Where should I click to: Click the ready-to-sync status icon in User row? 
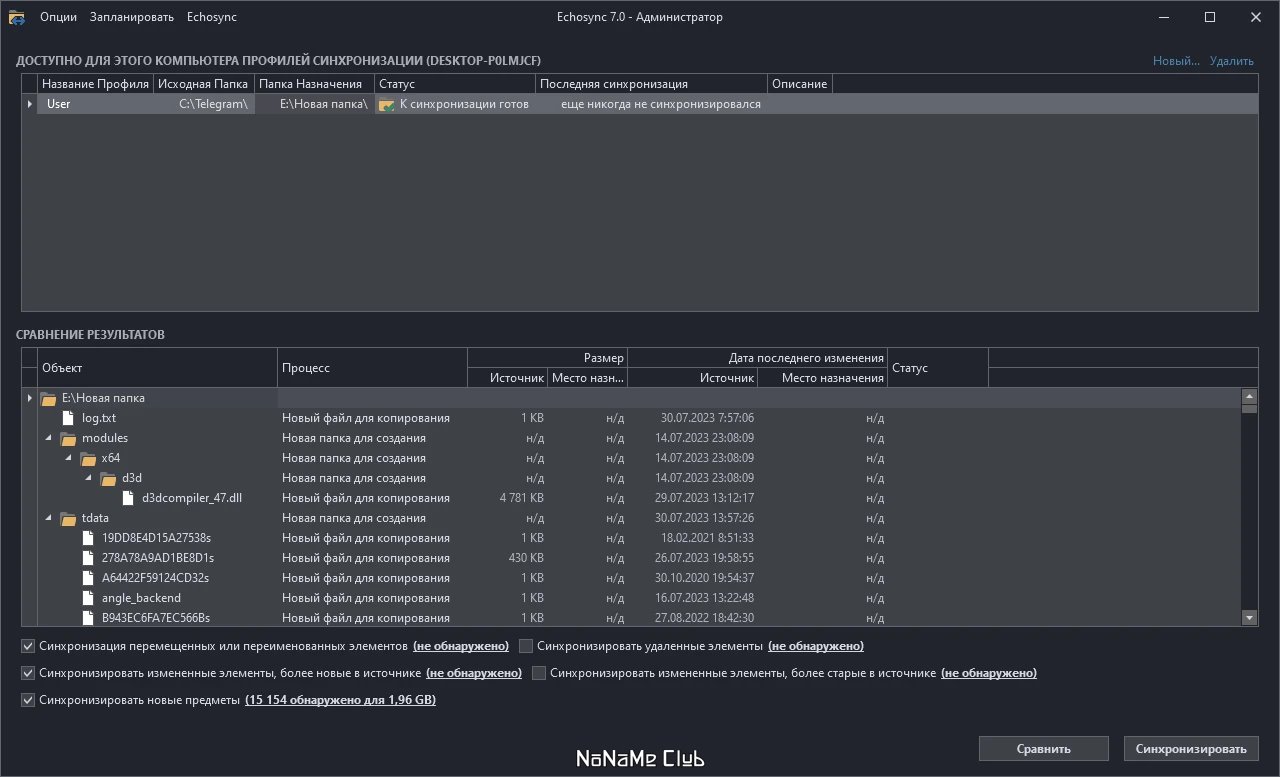[387, 105]
